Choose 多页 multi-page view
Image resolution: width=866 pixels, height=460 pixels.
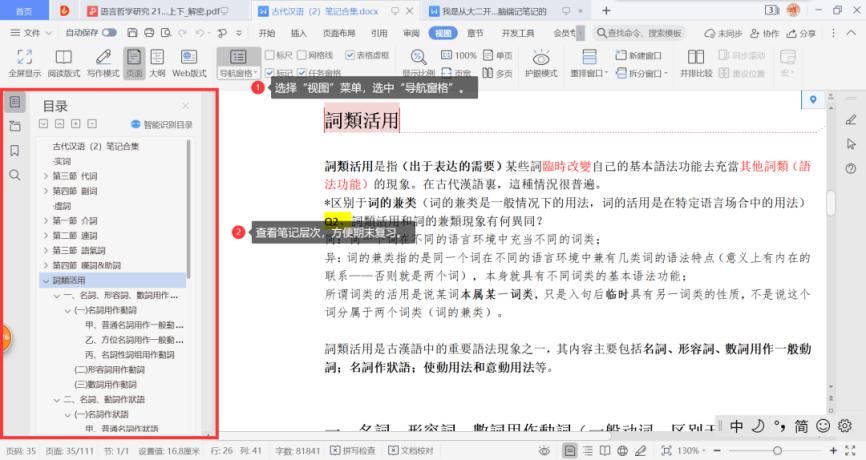pos(497,73)
